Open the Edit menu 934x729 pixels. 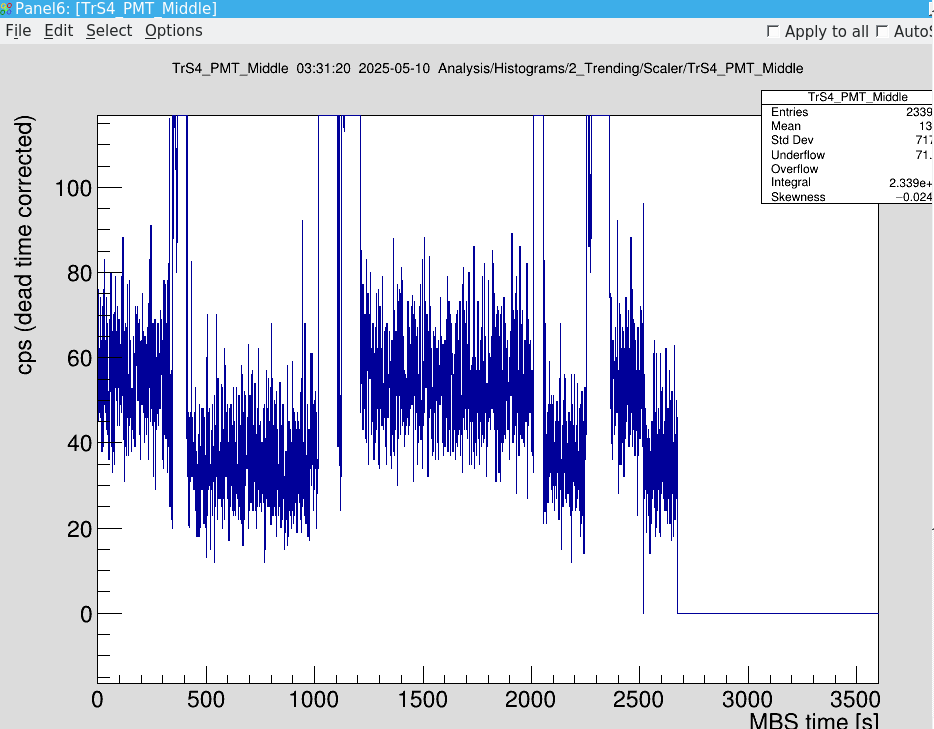[58, 31]
